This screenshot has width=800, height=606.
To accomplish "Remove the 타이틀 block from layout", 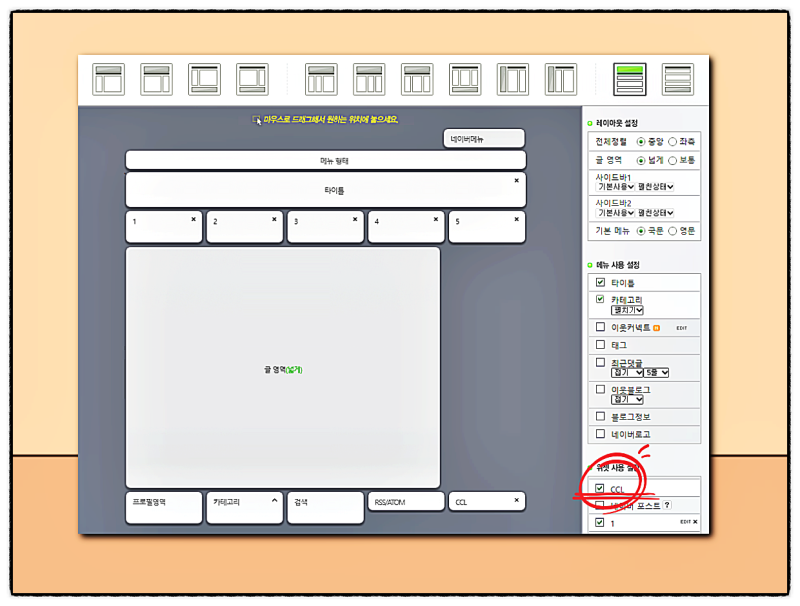I will (516, 181).
